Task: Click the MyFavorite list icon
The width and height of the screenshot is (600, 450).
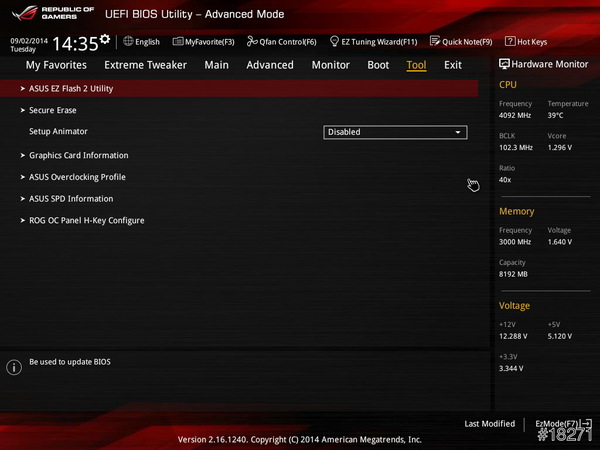Action: click(178, 41)
